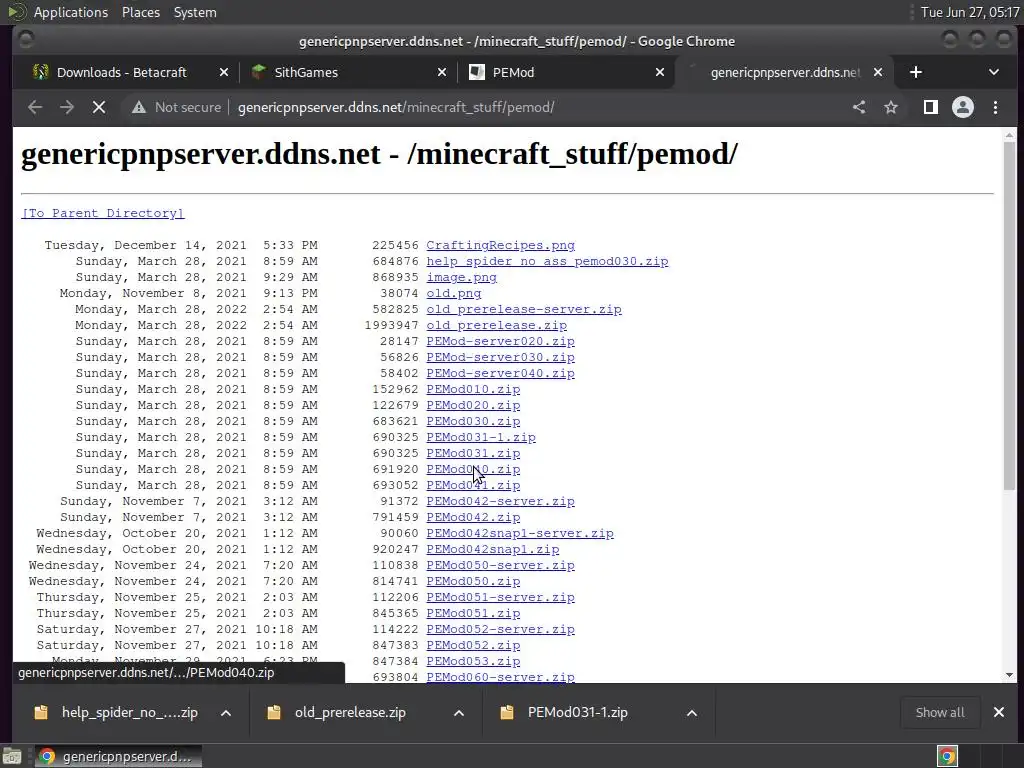Viewport: 1024px width, 768px height.
Task: Stop loading the page with the X
Action: click(x=99, y=107)
